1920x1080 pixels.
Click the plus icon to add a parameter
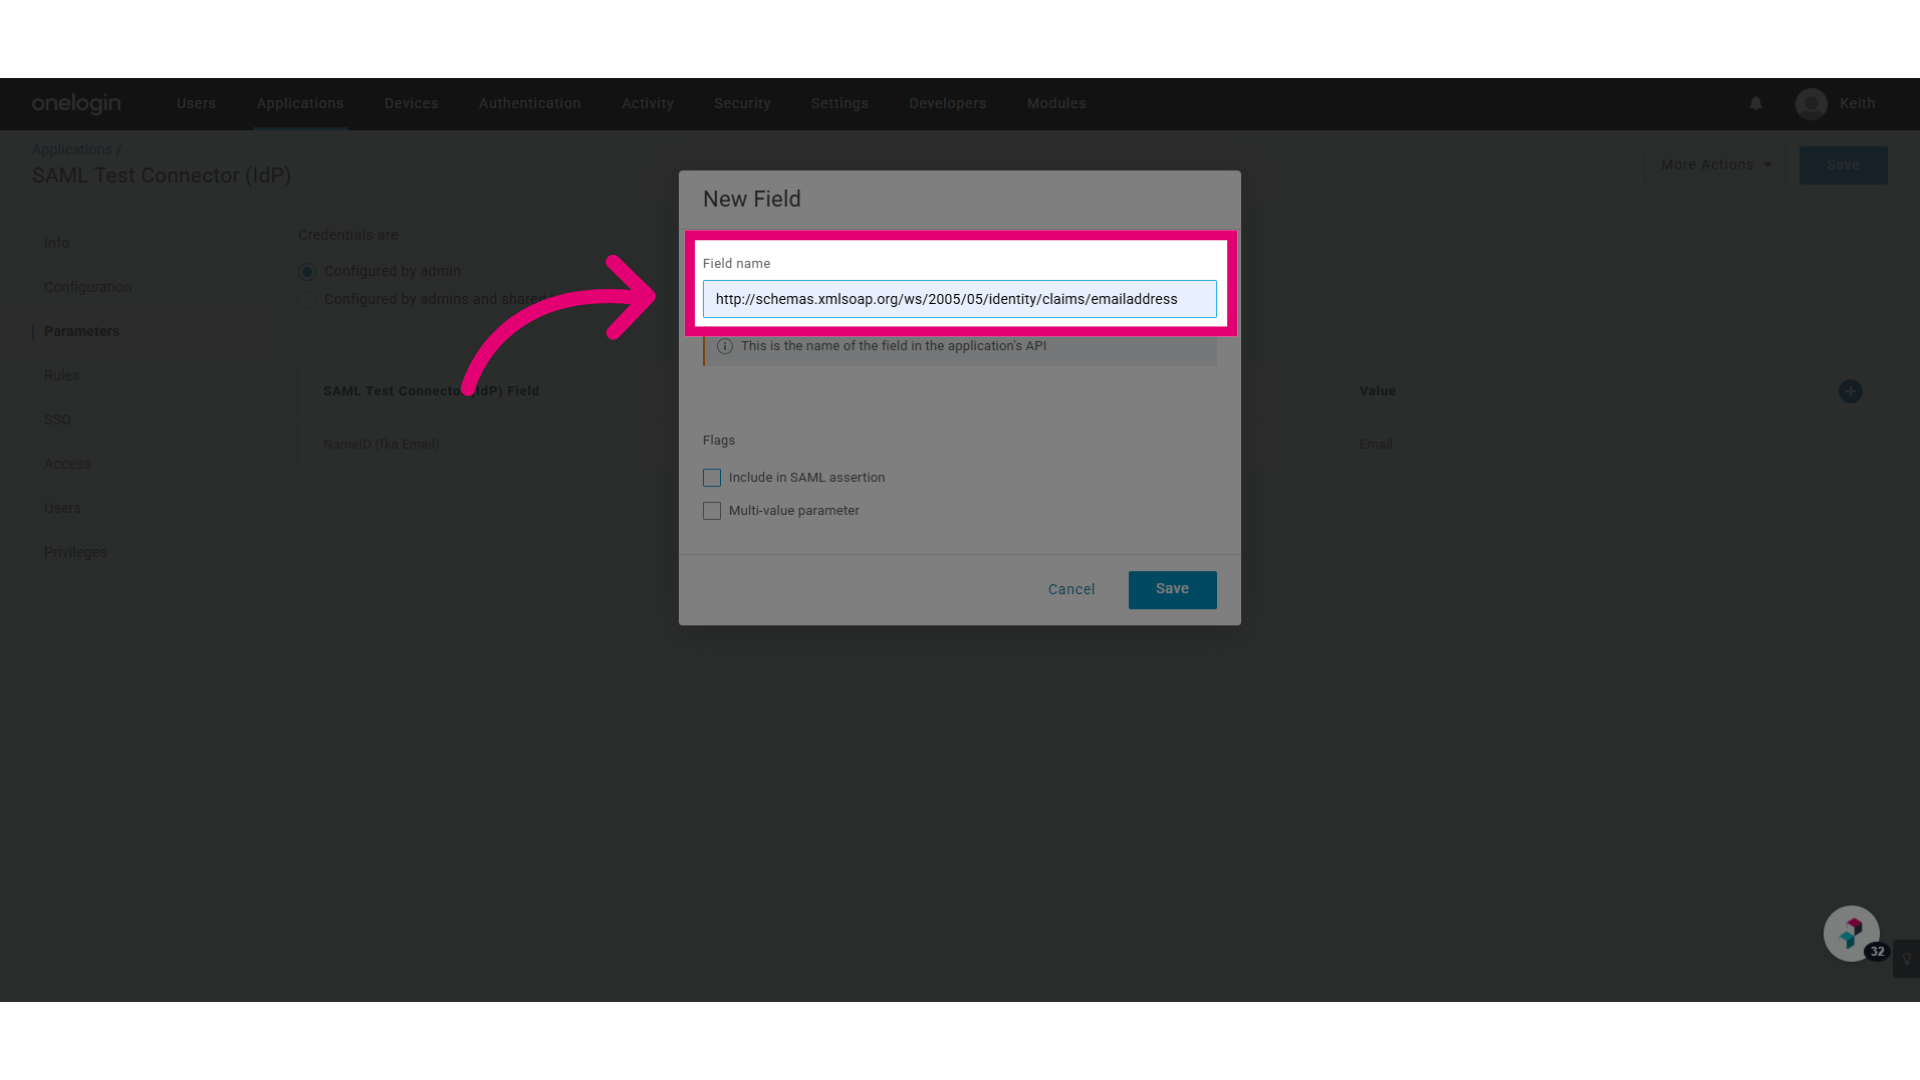[x=1850, y=392]
